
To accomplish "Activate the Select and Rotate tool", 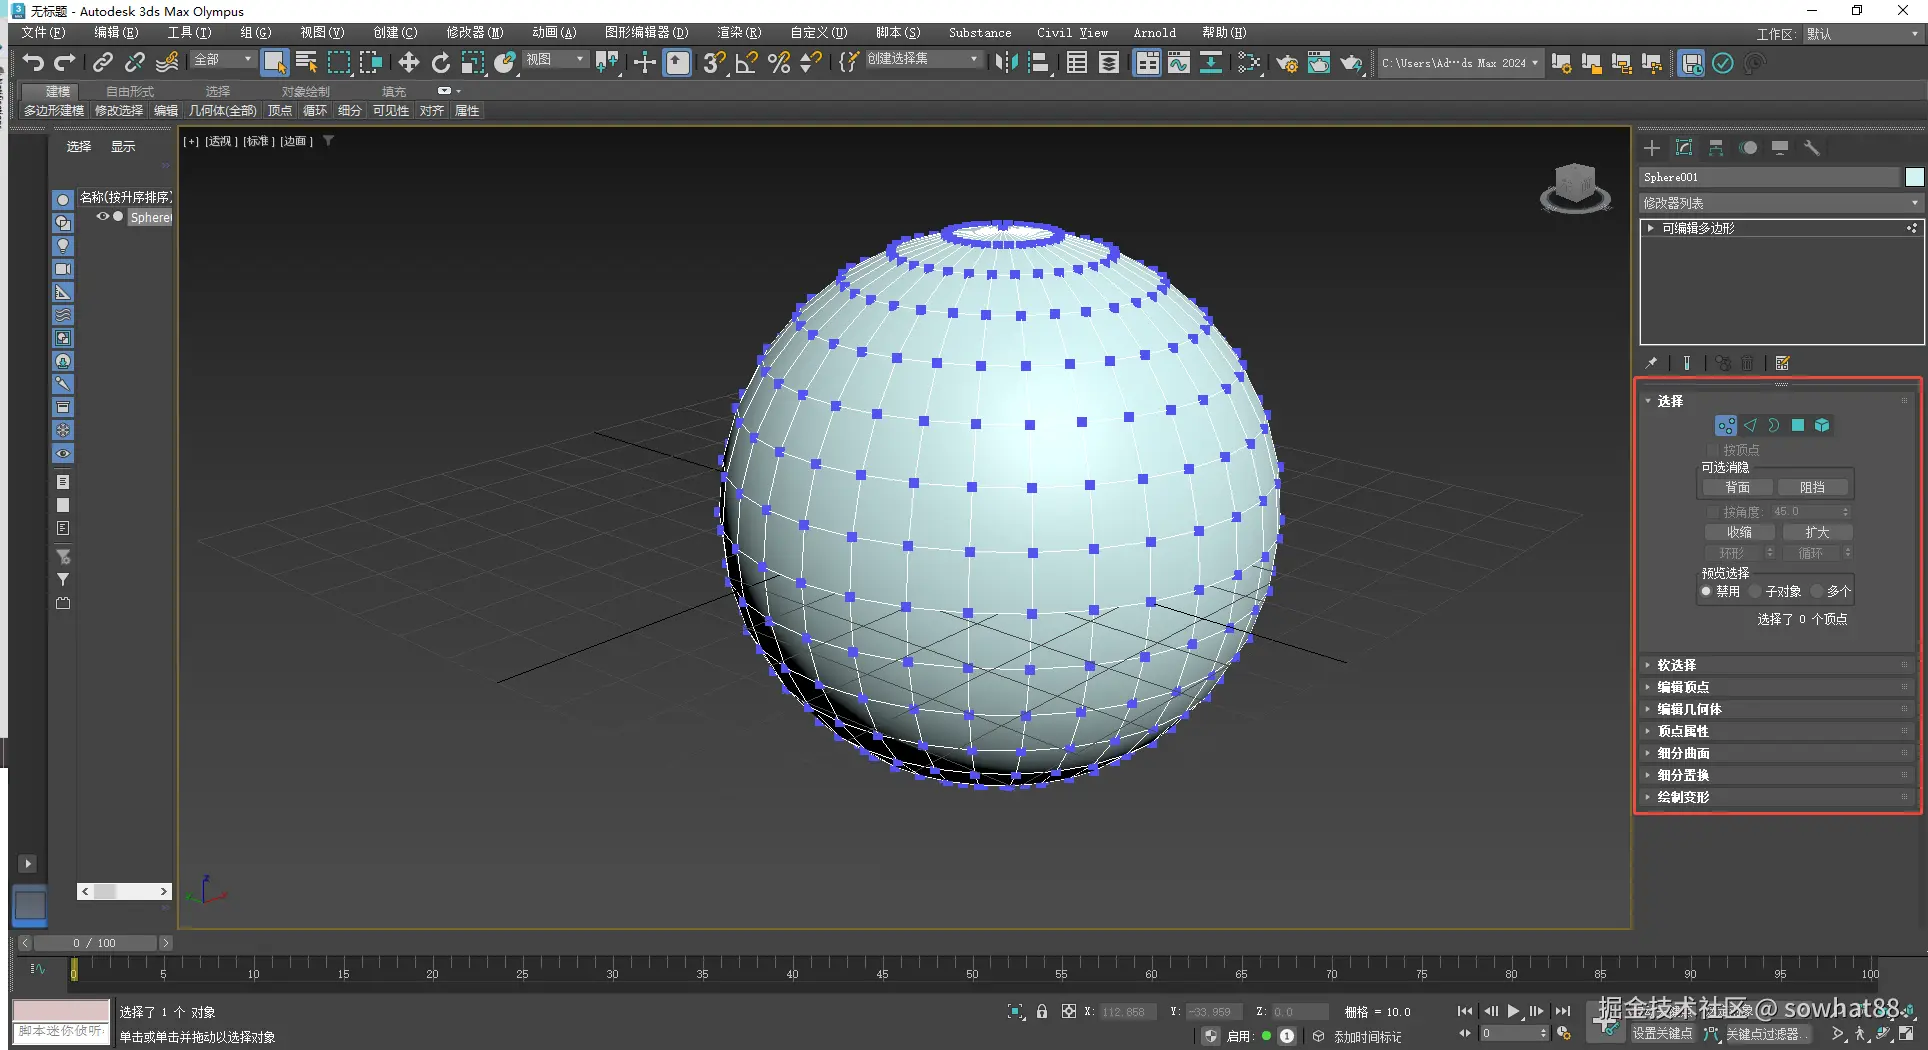I will point(440,63).
